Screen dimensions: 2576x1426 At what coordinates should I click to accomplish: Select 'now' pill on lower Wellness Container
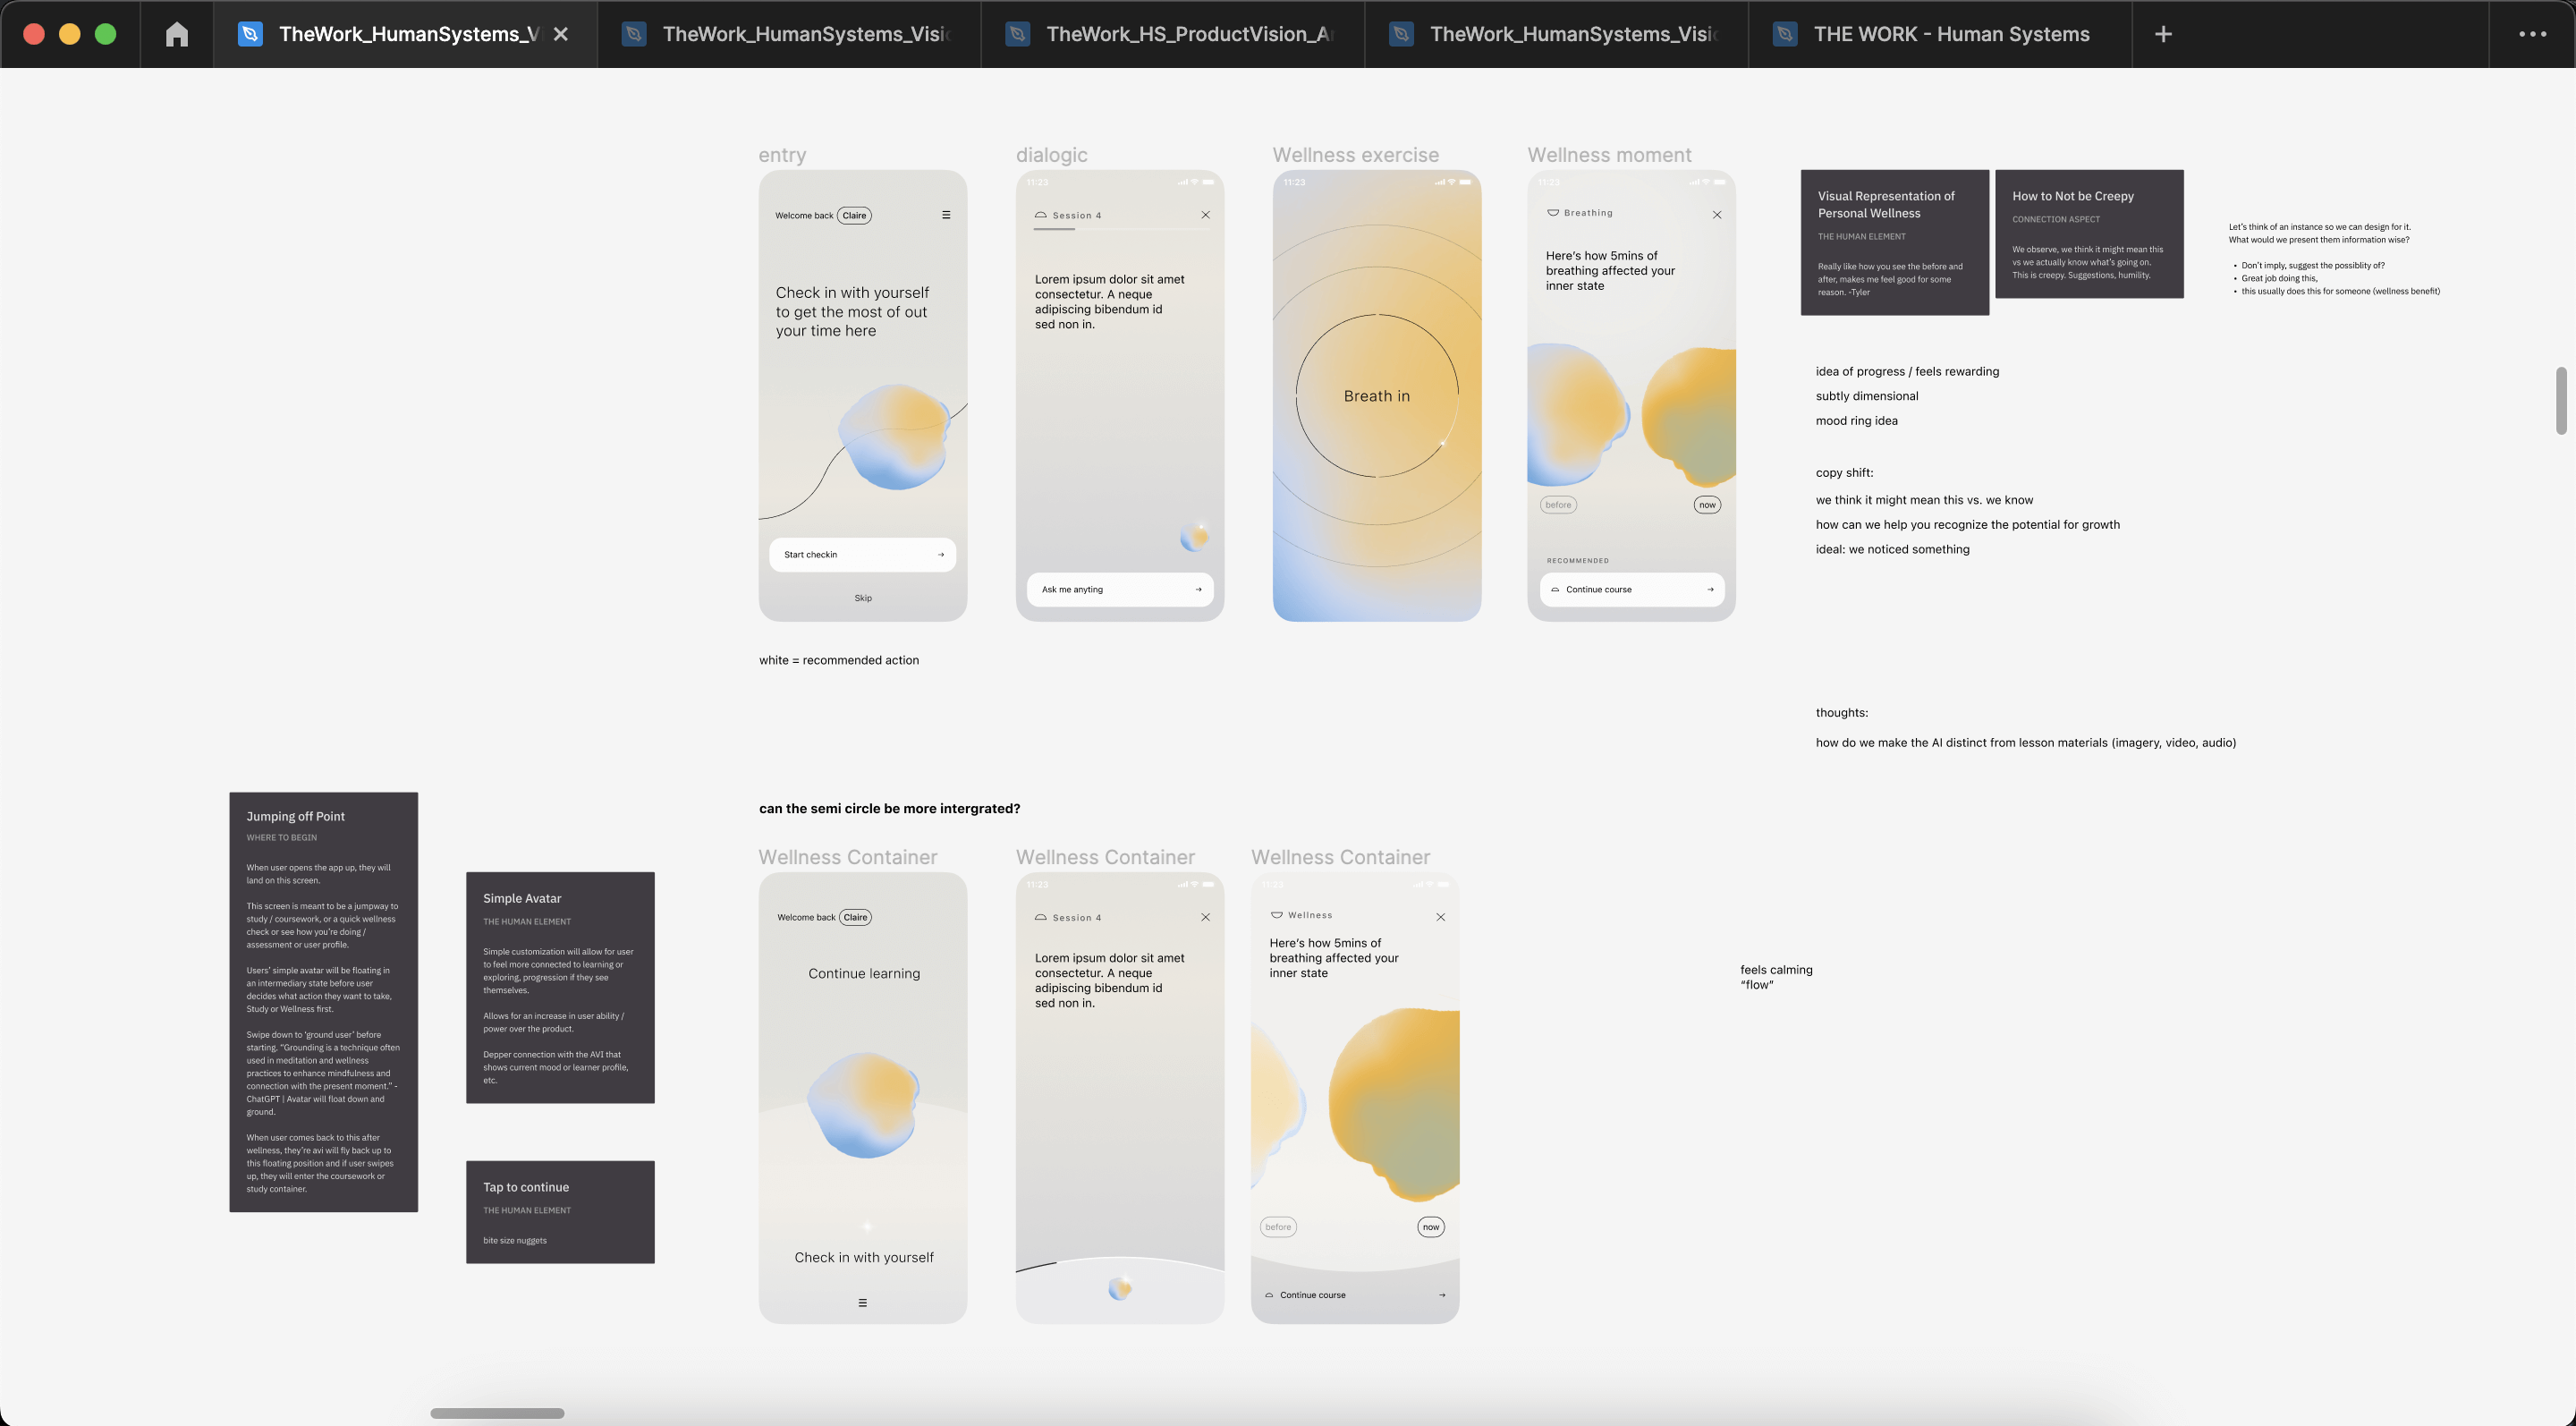[x=1431, y=1227]
